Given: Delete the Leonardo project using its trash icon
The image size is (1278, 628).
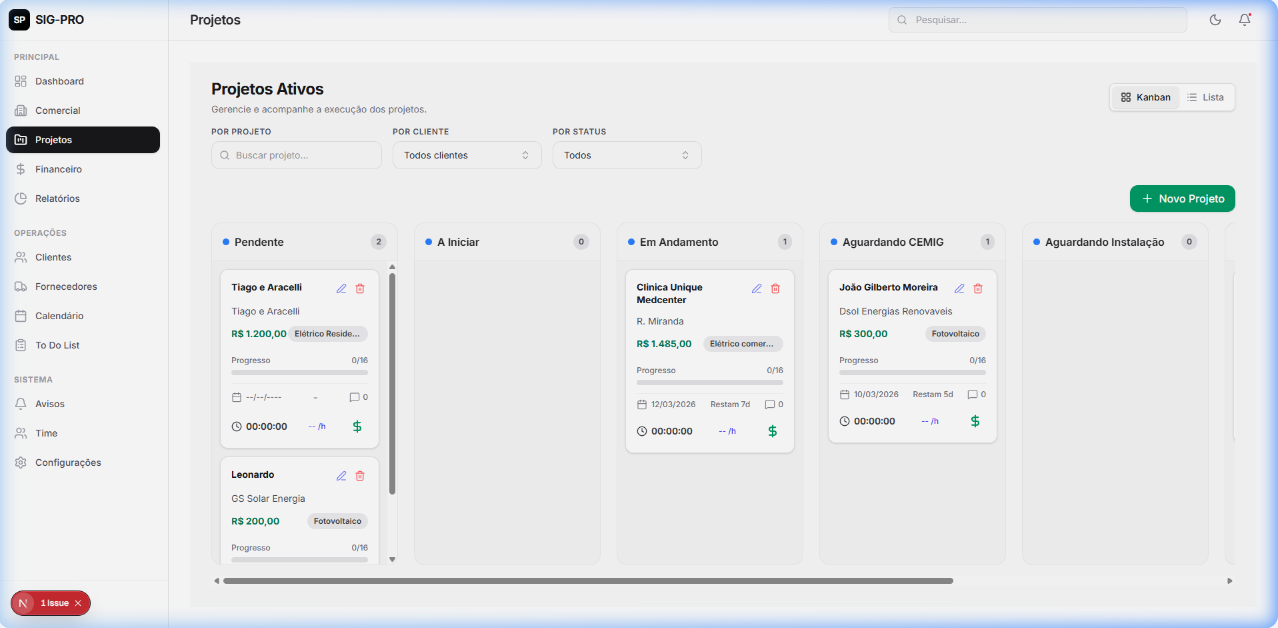Looking at the screenshot, I should (360, 476).
